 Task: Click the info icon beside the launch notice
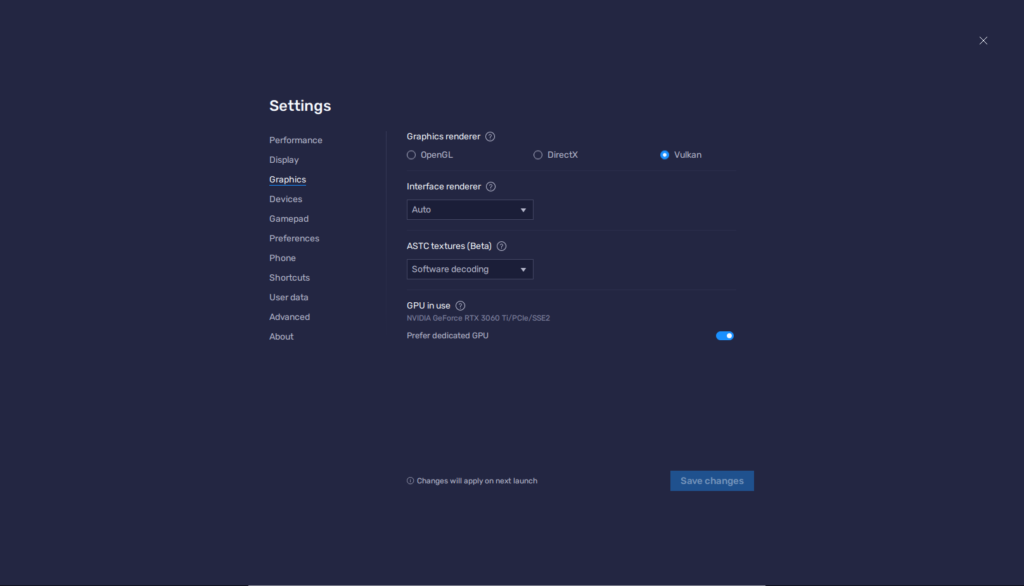point(408,480)
